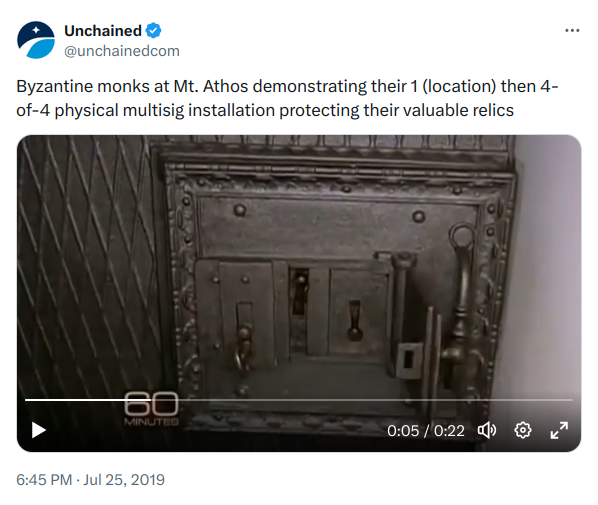Viewport: 598px width, 505px height.
Task: Click the 60 Minutes watermark logo
Action: pyautogui.click(x=151, y=409)
